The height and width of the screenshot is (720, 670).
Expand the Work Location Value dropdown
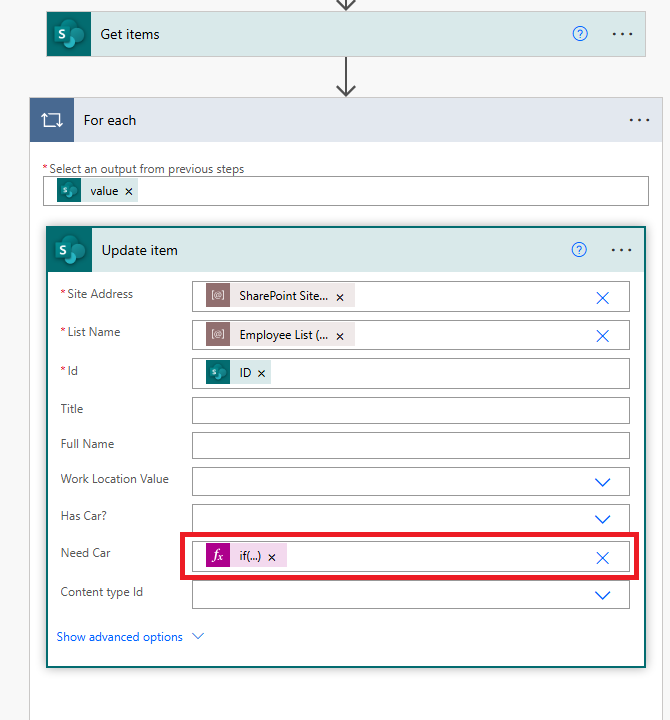pyautogui.click(x=602, y=482)
